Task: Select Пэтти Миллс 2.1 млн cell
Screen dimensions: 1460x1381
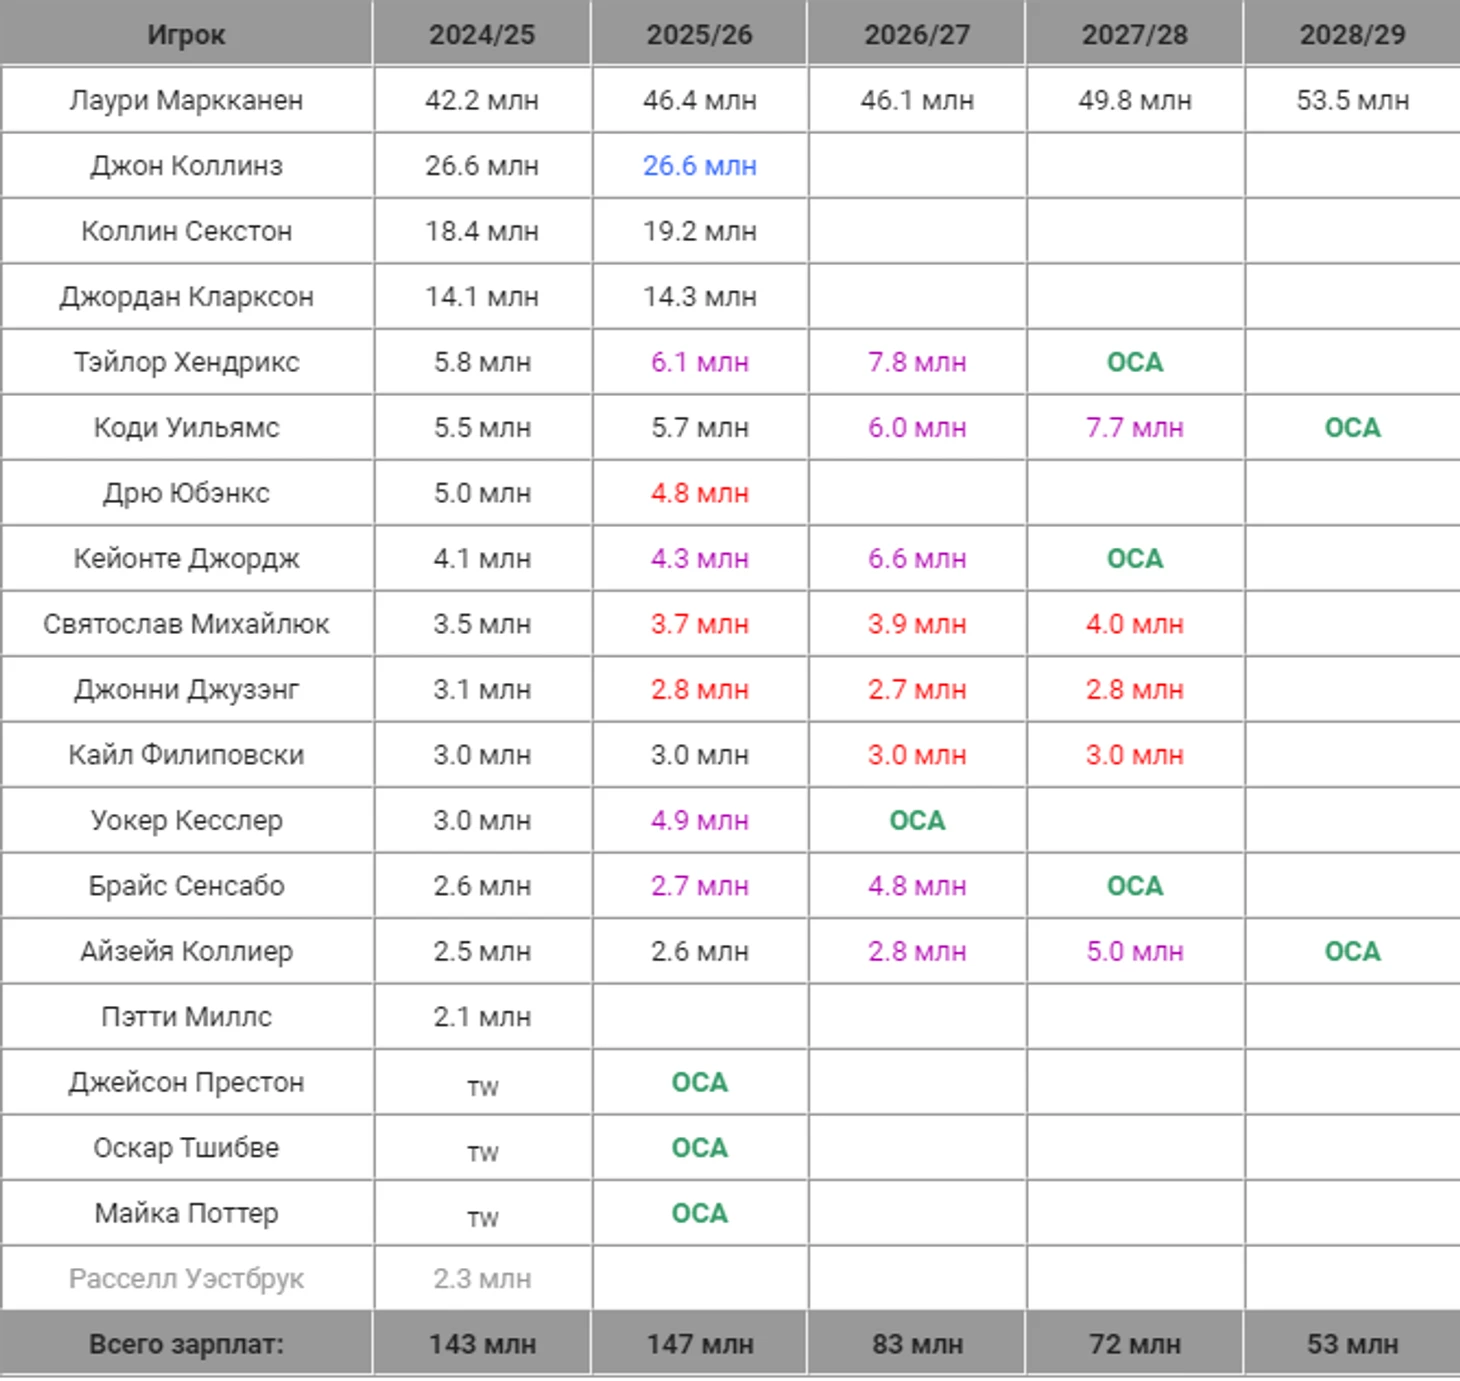Action: point(482,1017)
